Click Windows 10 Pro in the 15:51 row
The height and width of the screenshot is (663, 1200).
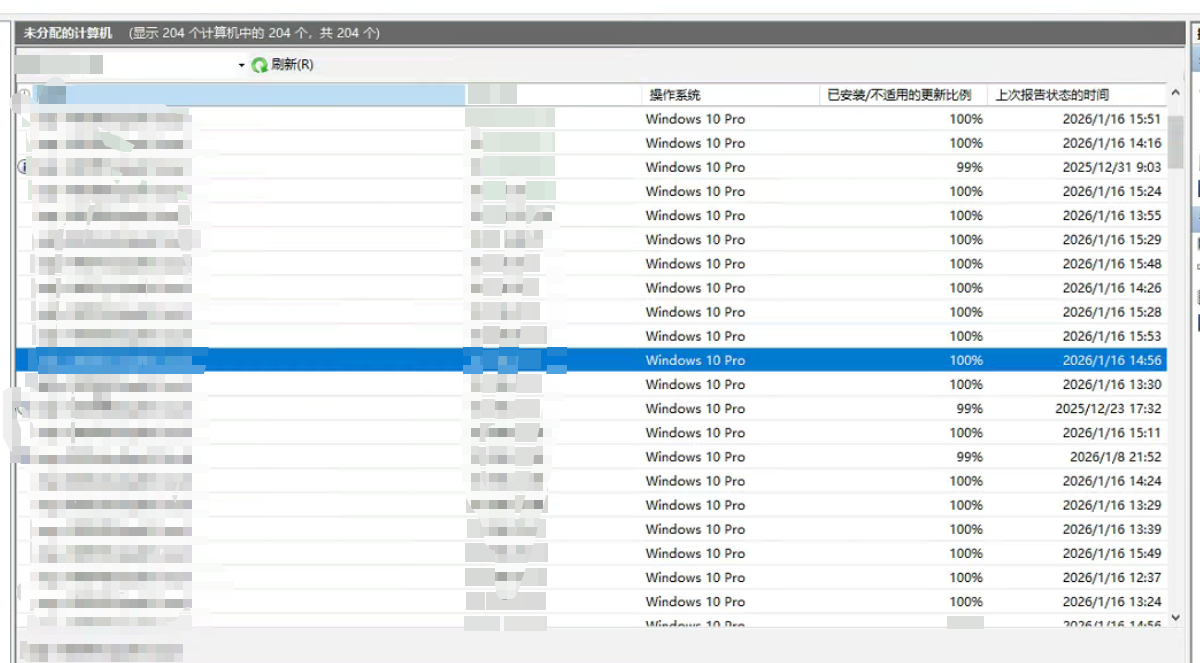point(695,119)
